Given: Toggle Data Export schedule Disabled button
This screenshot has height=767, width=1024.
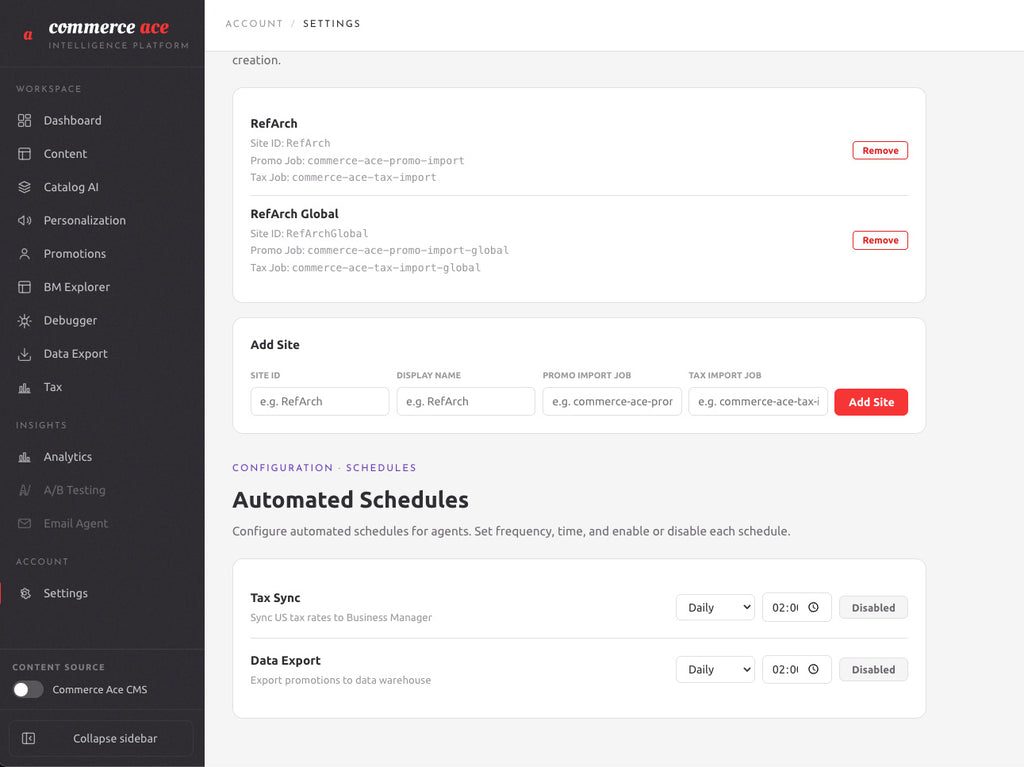Looking at the screenshot, I should pos(873,670).
